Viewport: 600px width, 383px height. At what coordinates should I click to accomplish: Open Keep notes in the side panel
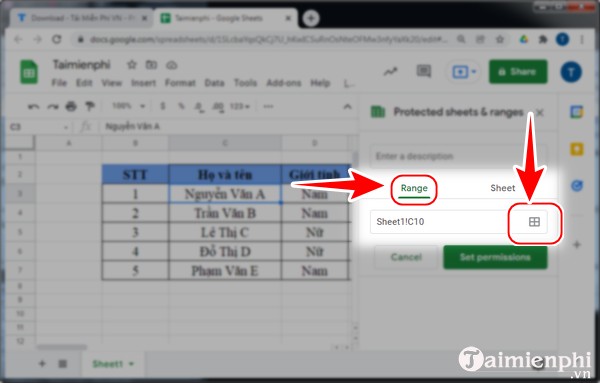pyautogui.click(x=577, y=149)
